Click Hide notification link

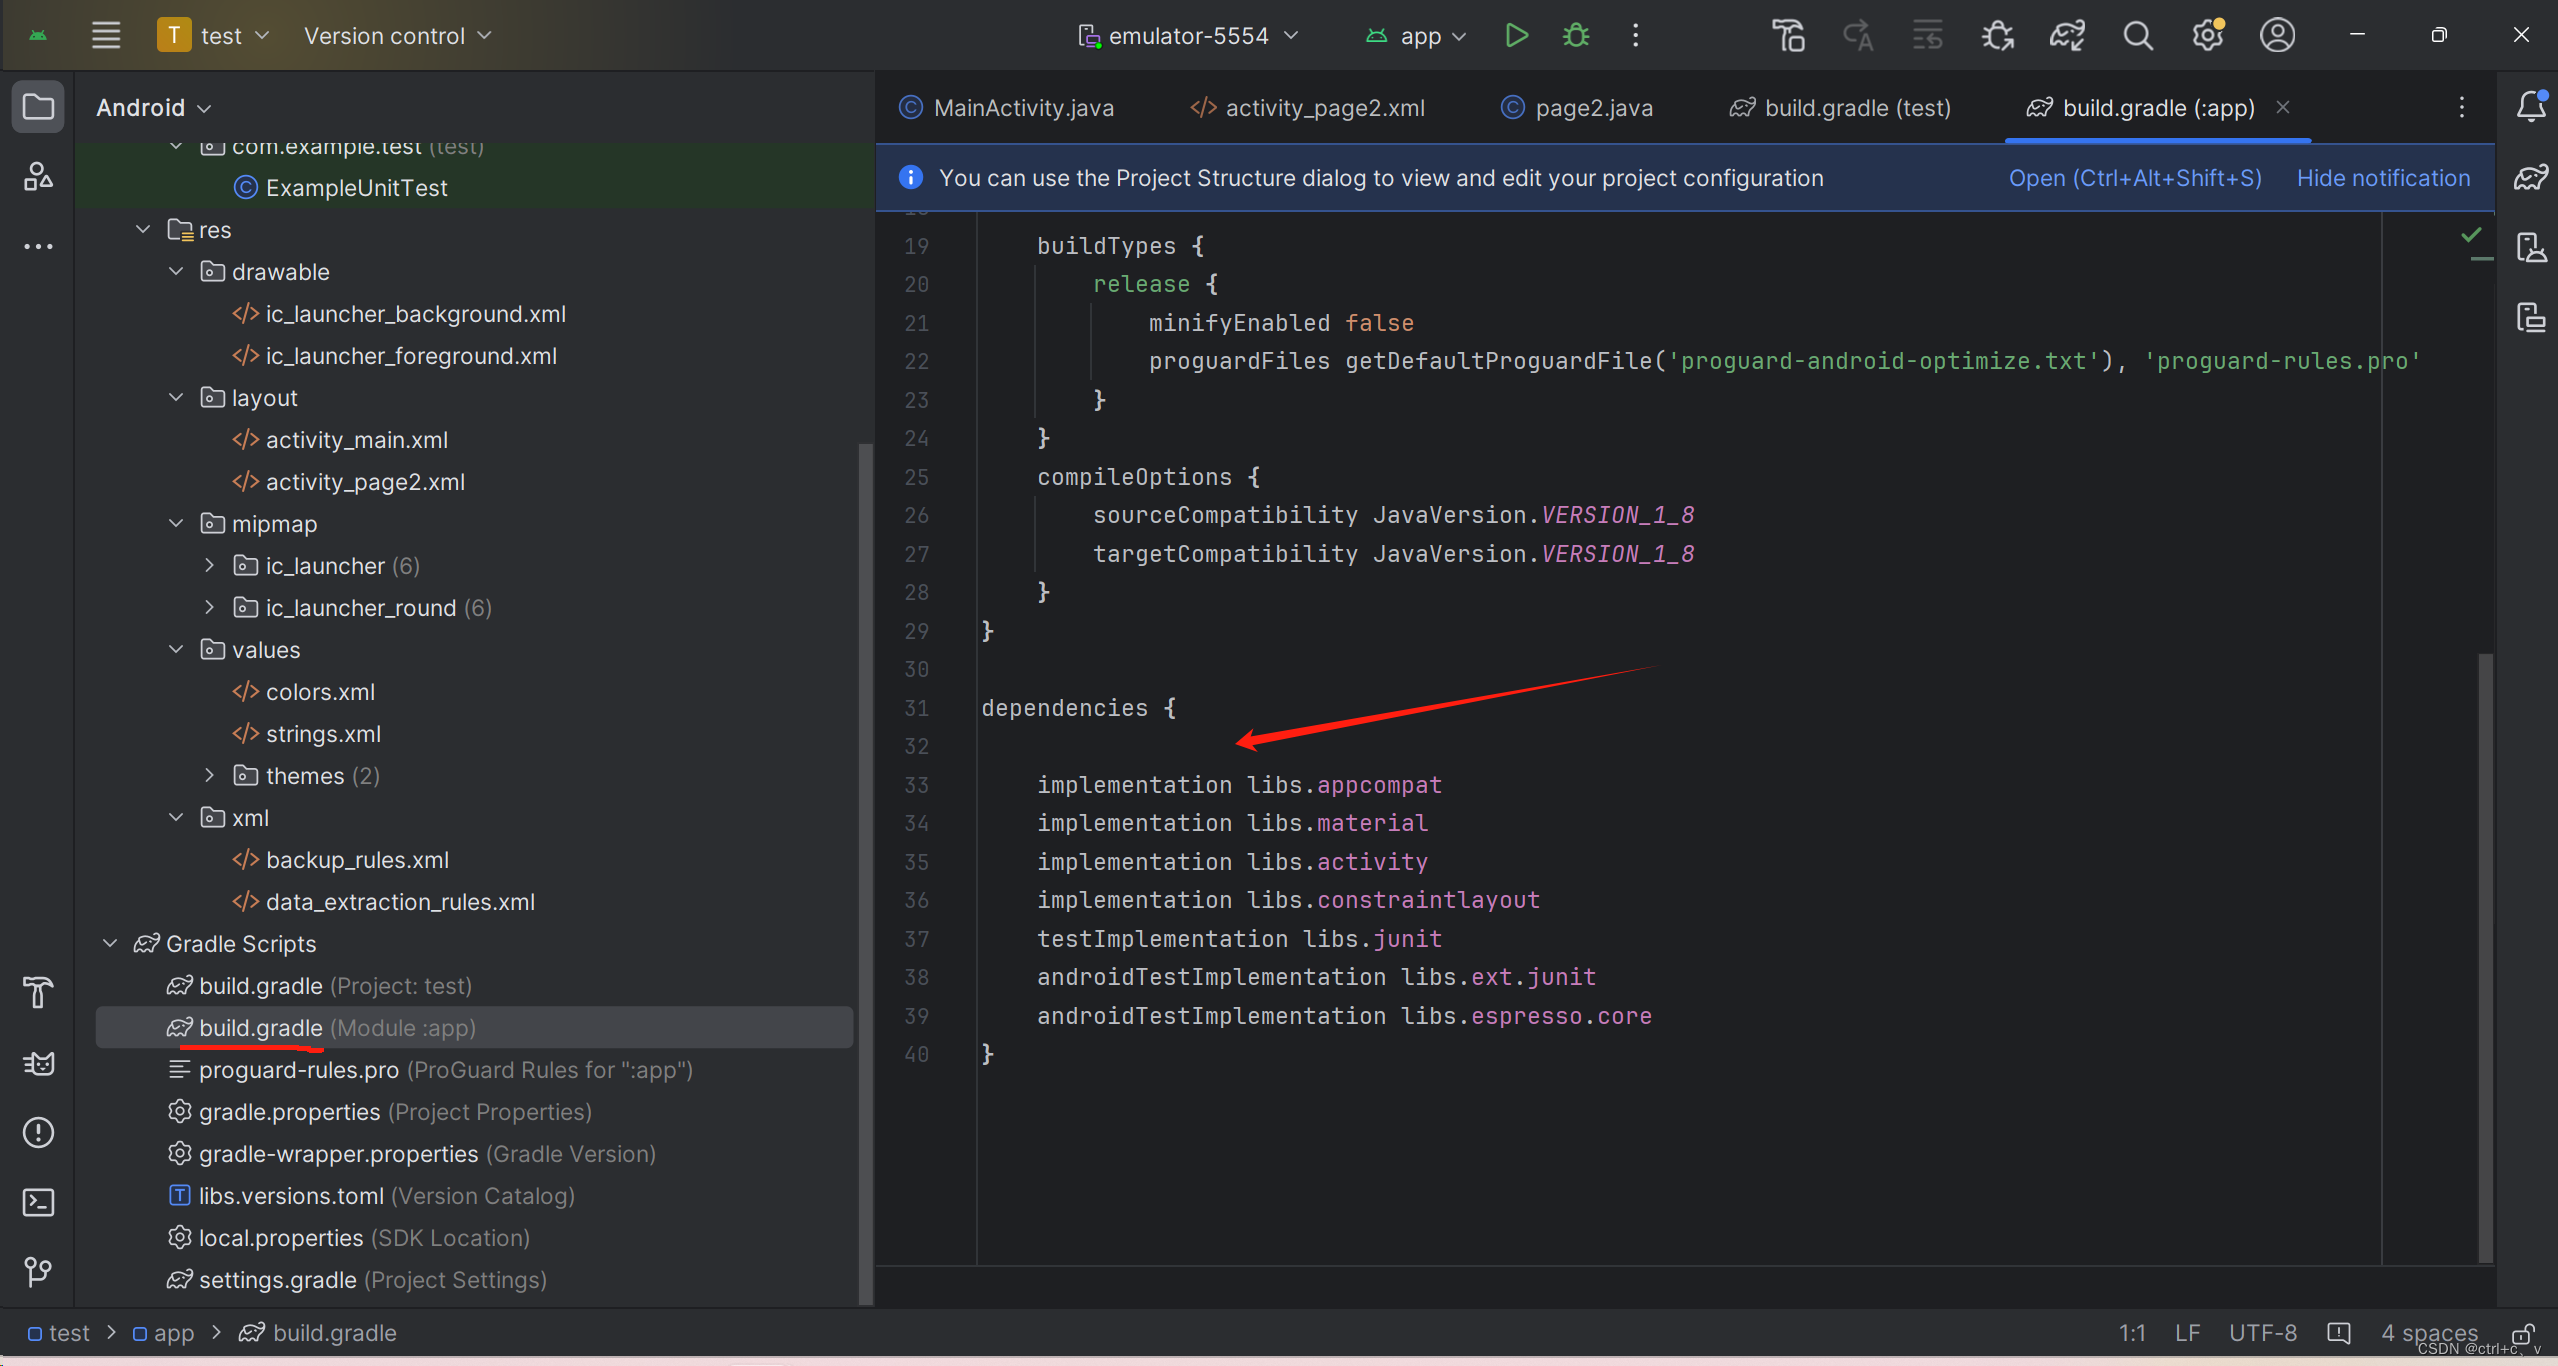coord(2383,178)
